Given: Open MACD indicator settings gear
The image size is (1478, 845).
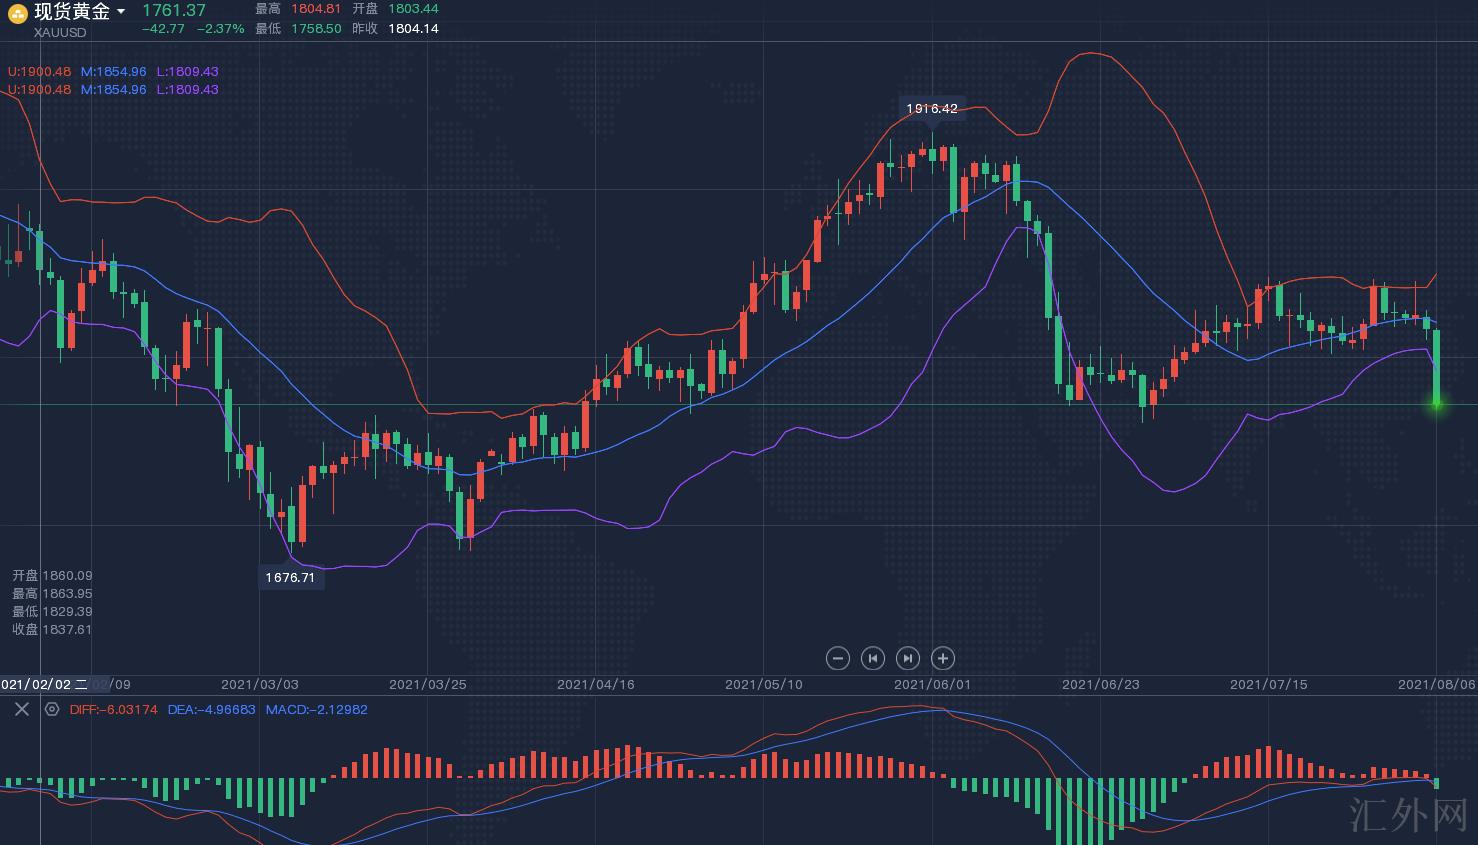Looking at the screenshot, I should tap(52, 709).
